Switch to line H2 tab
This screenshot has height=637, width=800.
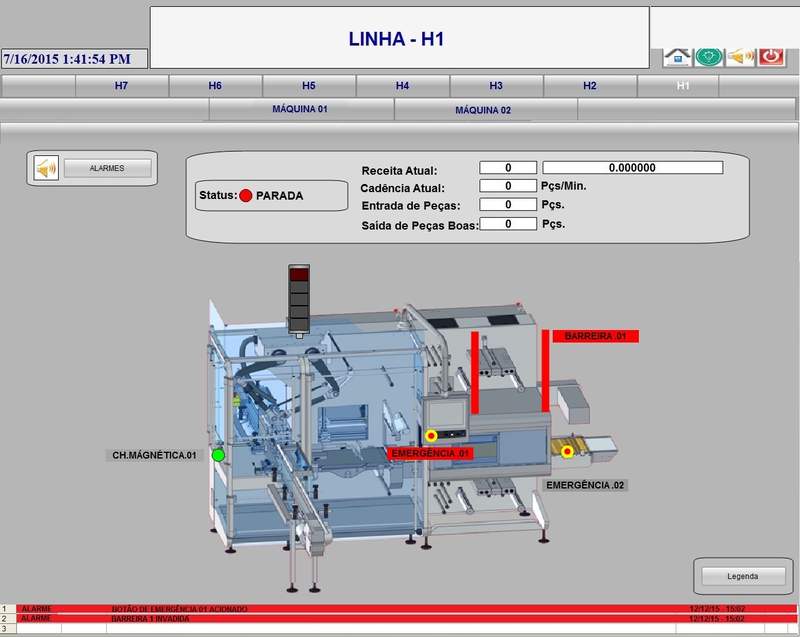(590, 86)
